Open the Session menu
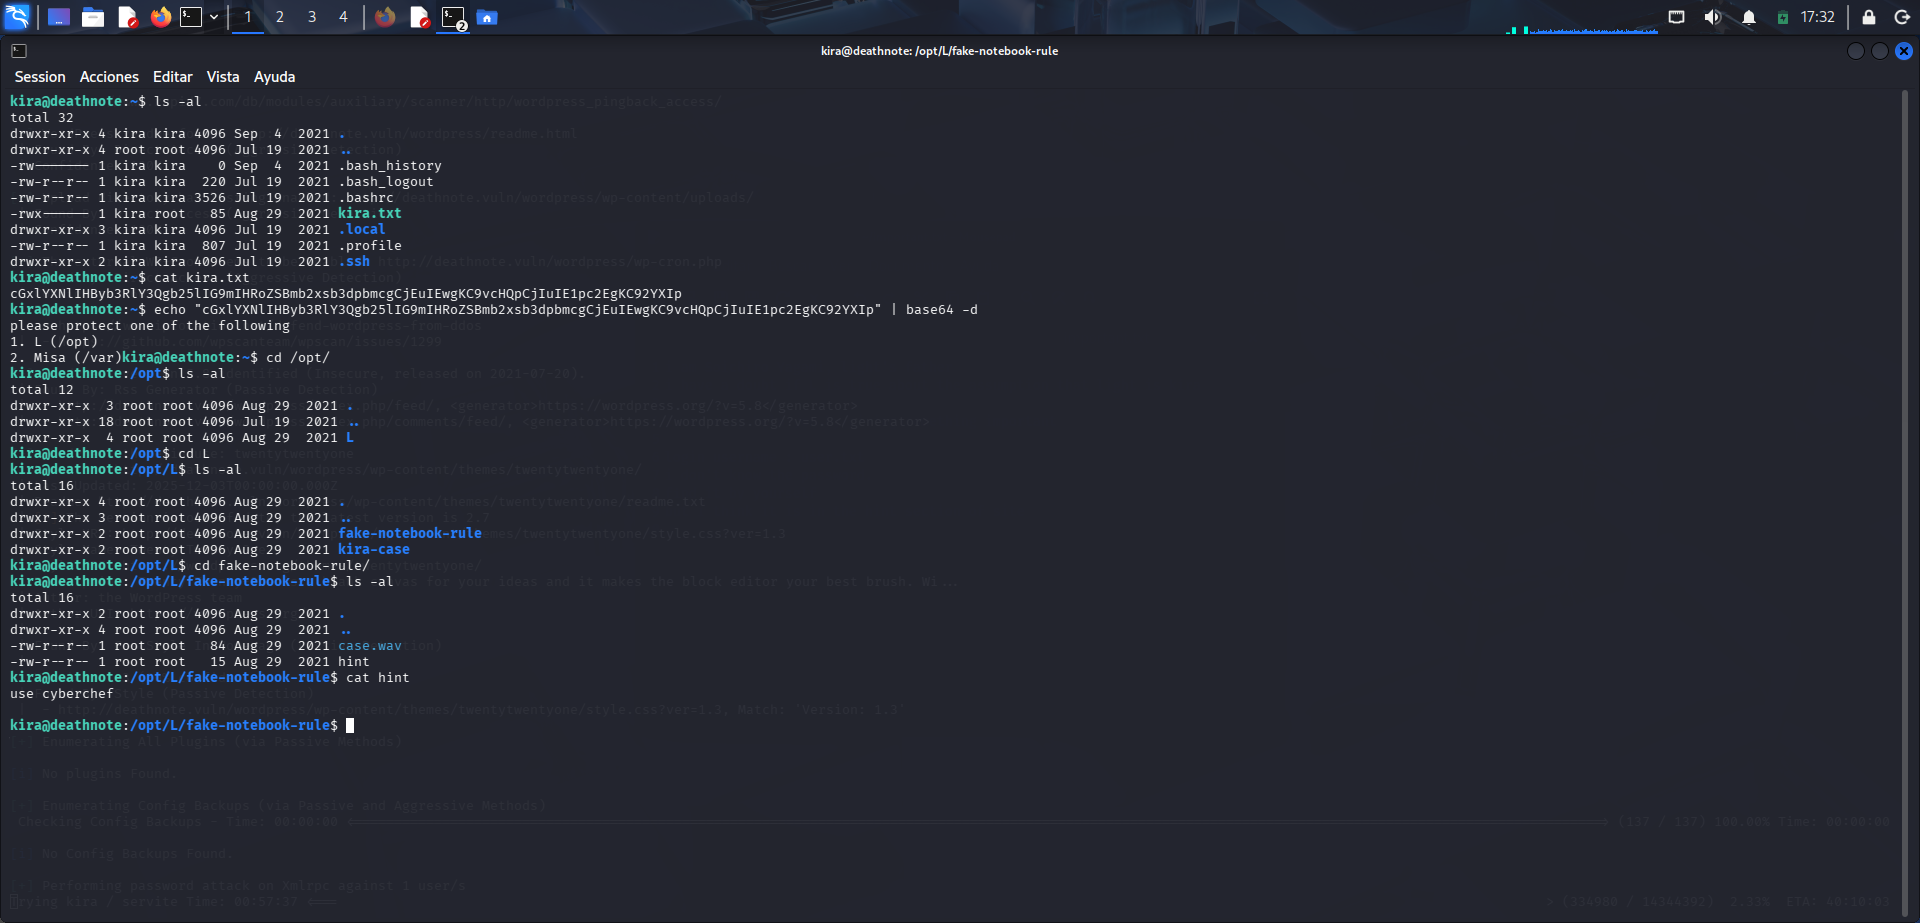Image resolution: width=1920 pixels, height=923 pixels. coord(40,77)
